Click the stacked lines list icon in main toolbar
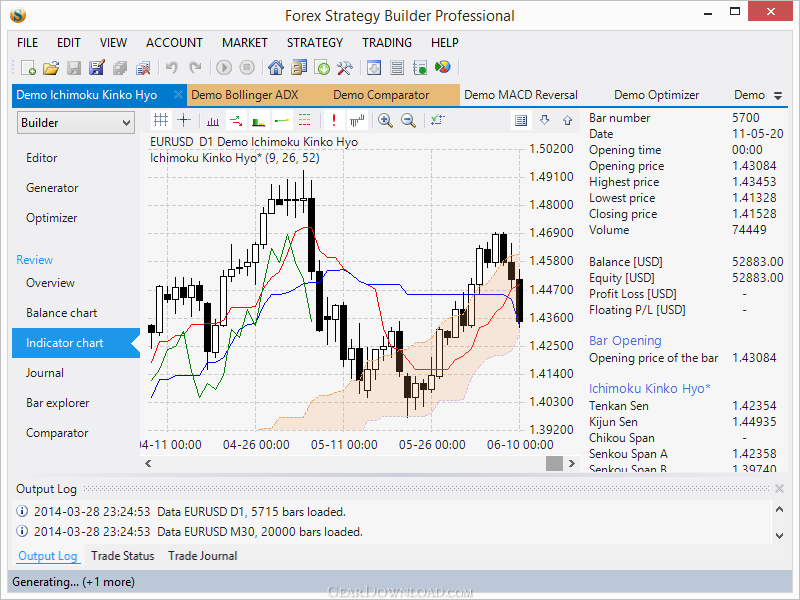This screenshot has height=600, width=800. pos(397,67)
